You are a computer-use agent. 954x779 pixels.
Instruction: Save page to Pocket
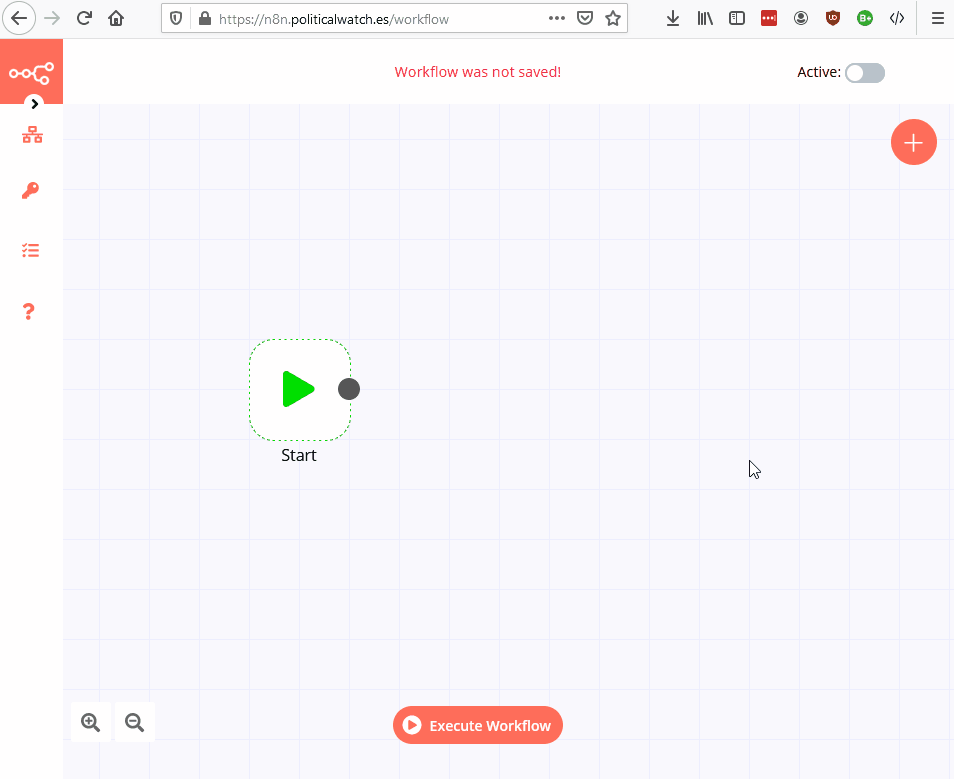point(585,18)
